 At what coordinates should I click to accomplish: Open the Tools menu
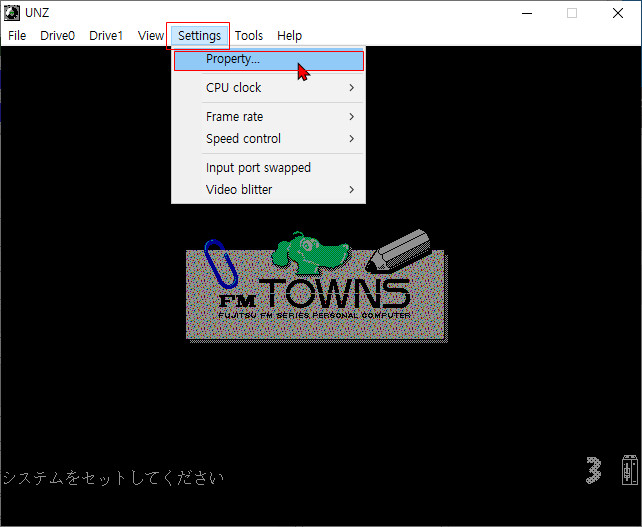(249, 36)
